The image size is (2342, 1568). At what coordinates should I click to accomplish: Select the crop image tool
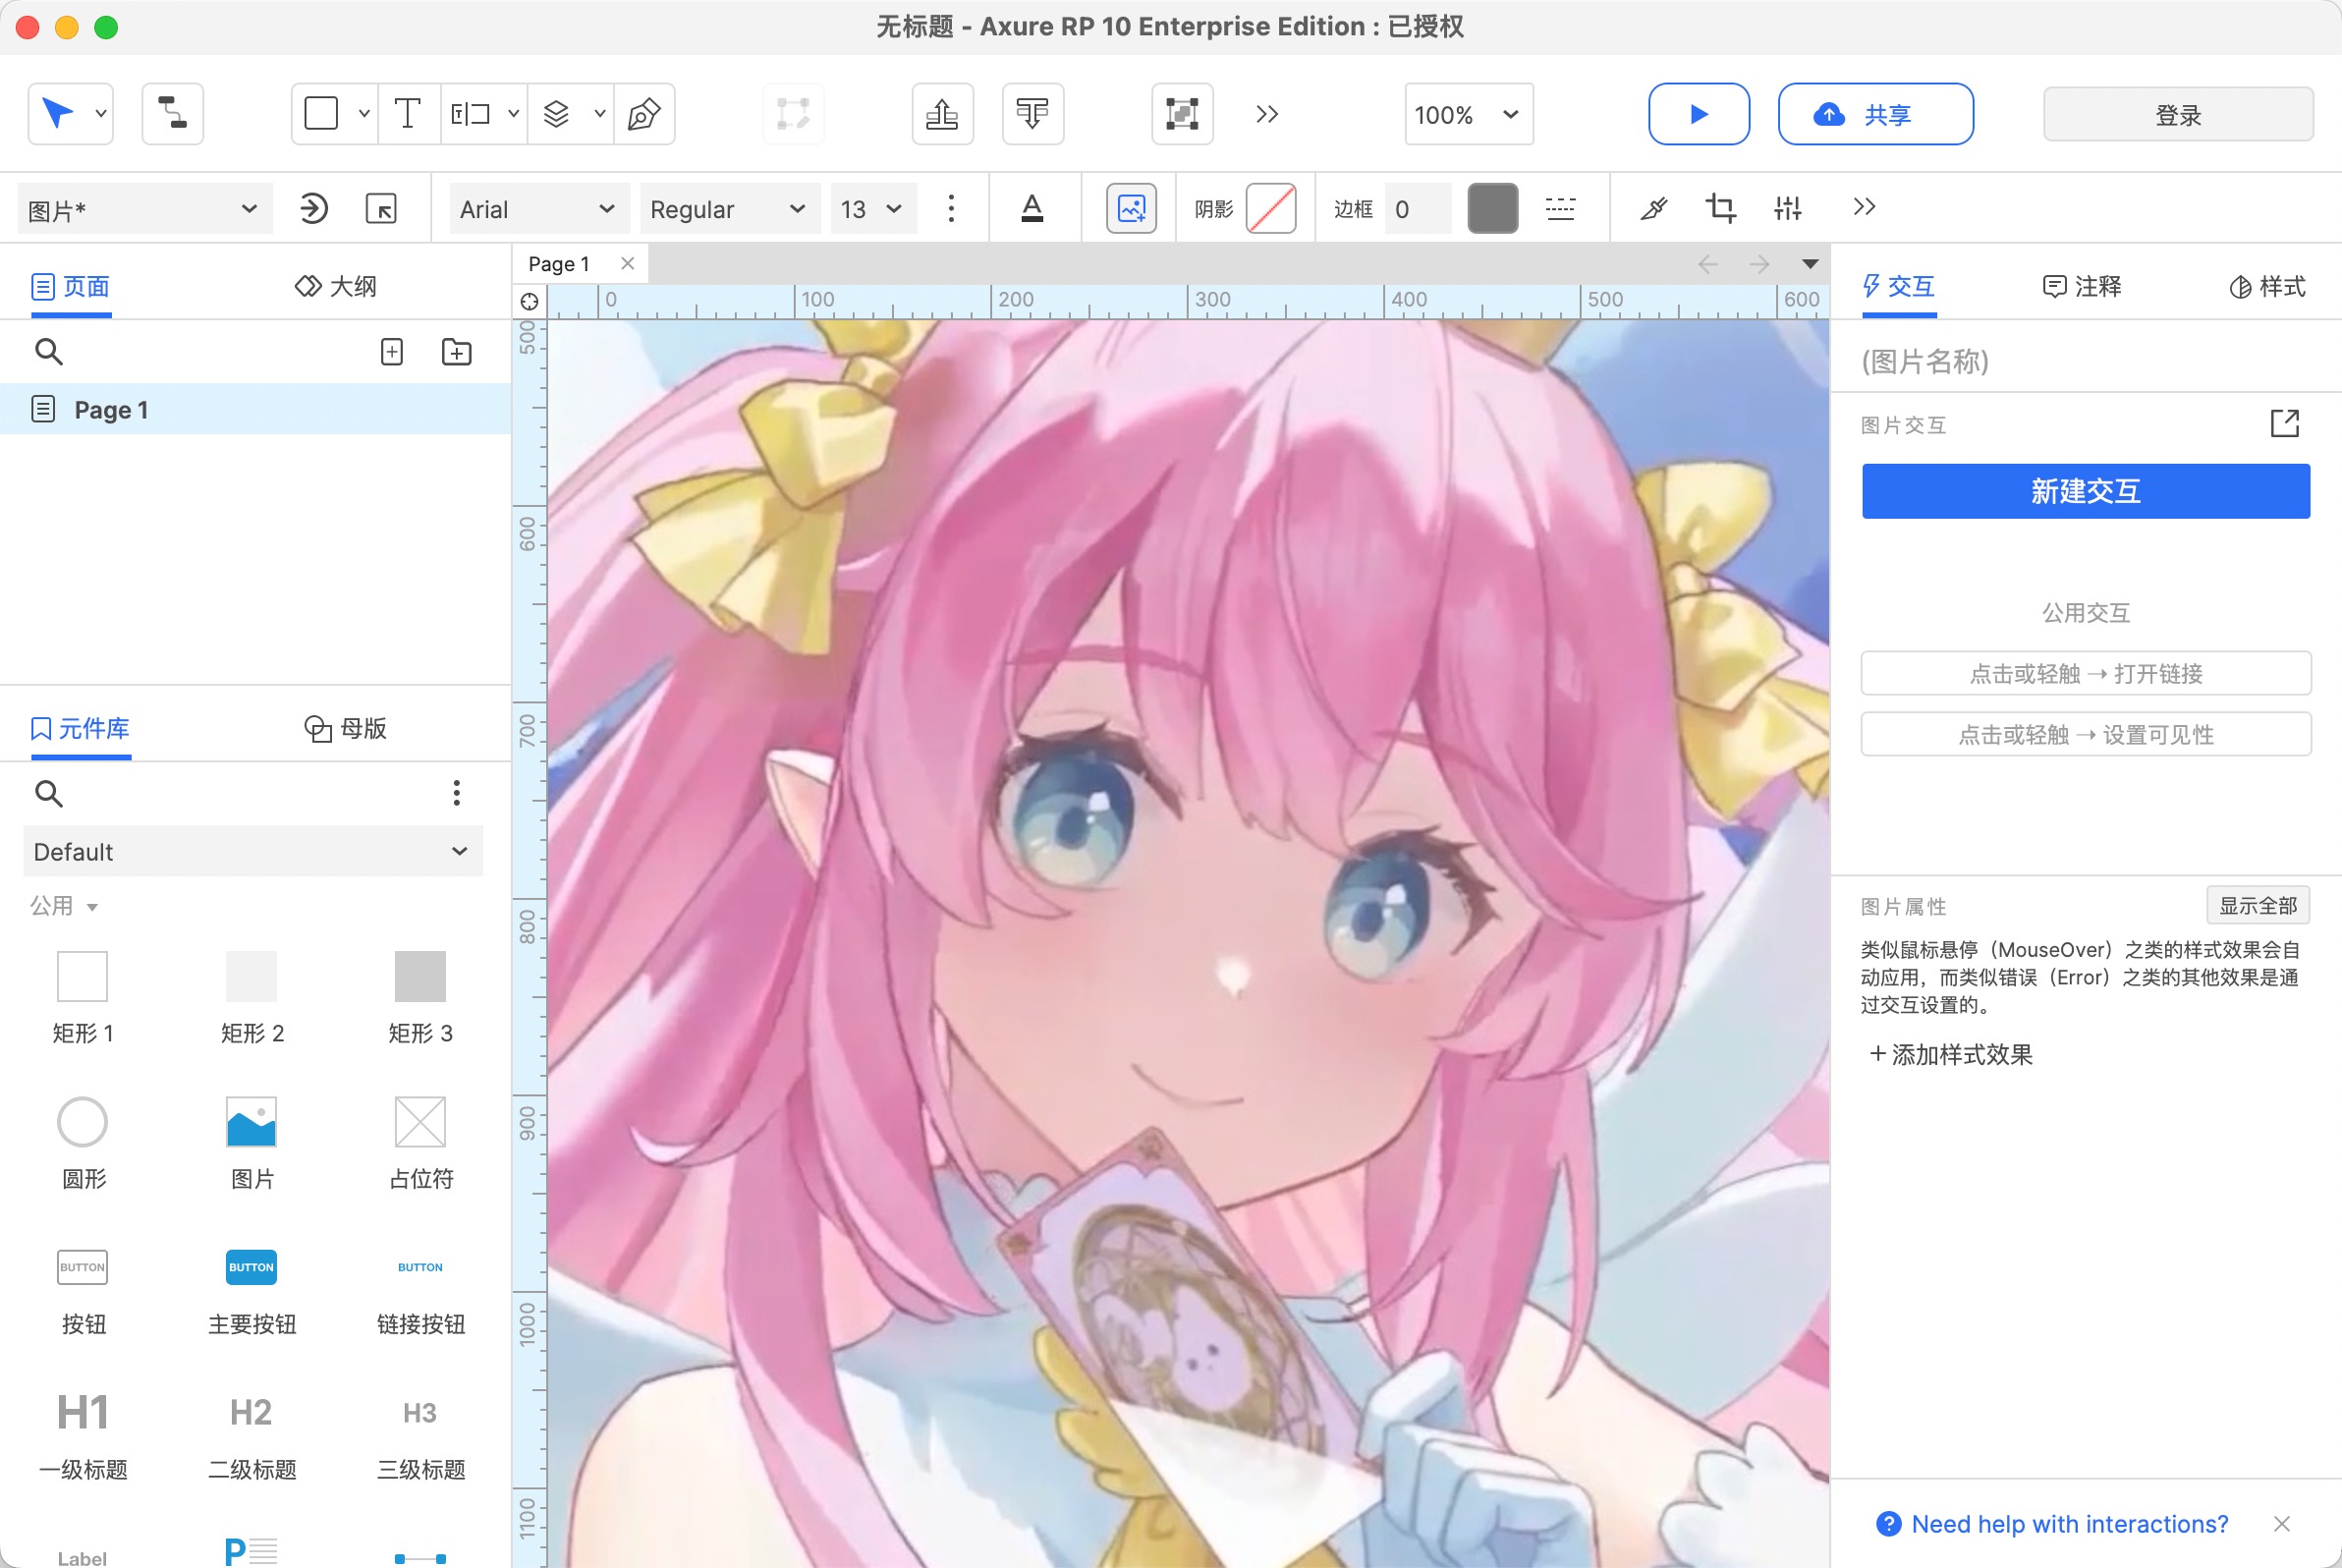(1720, 209)
